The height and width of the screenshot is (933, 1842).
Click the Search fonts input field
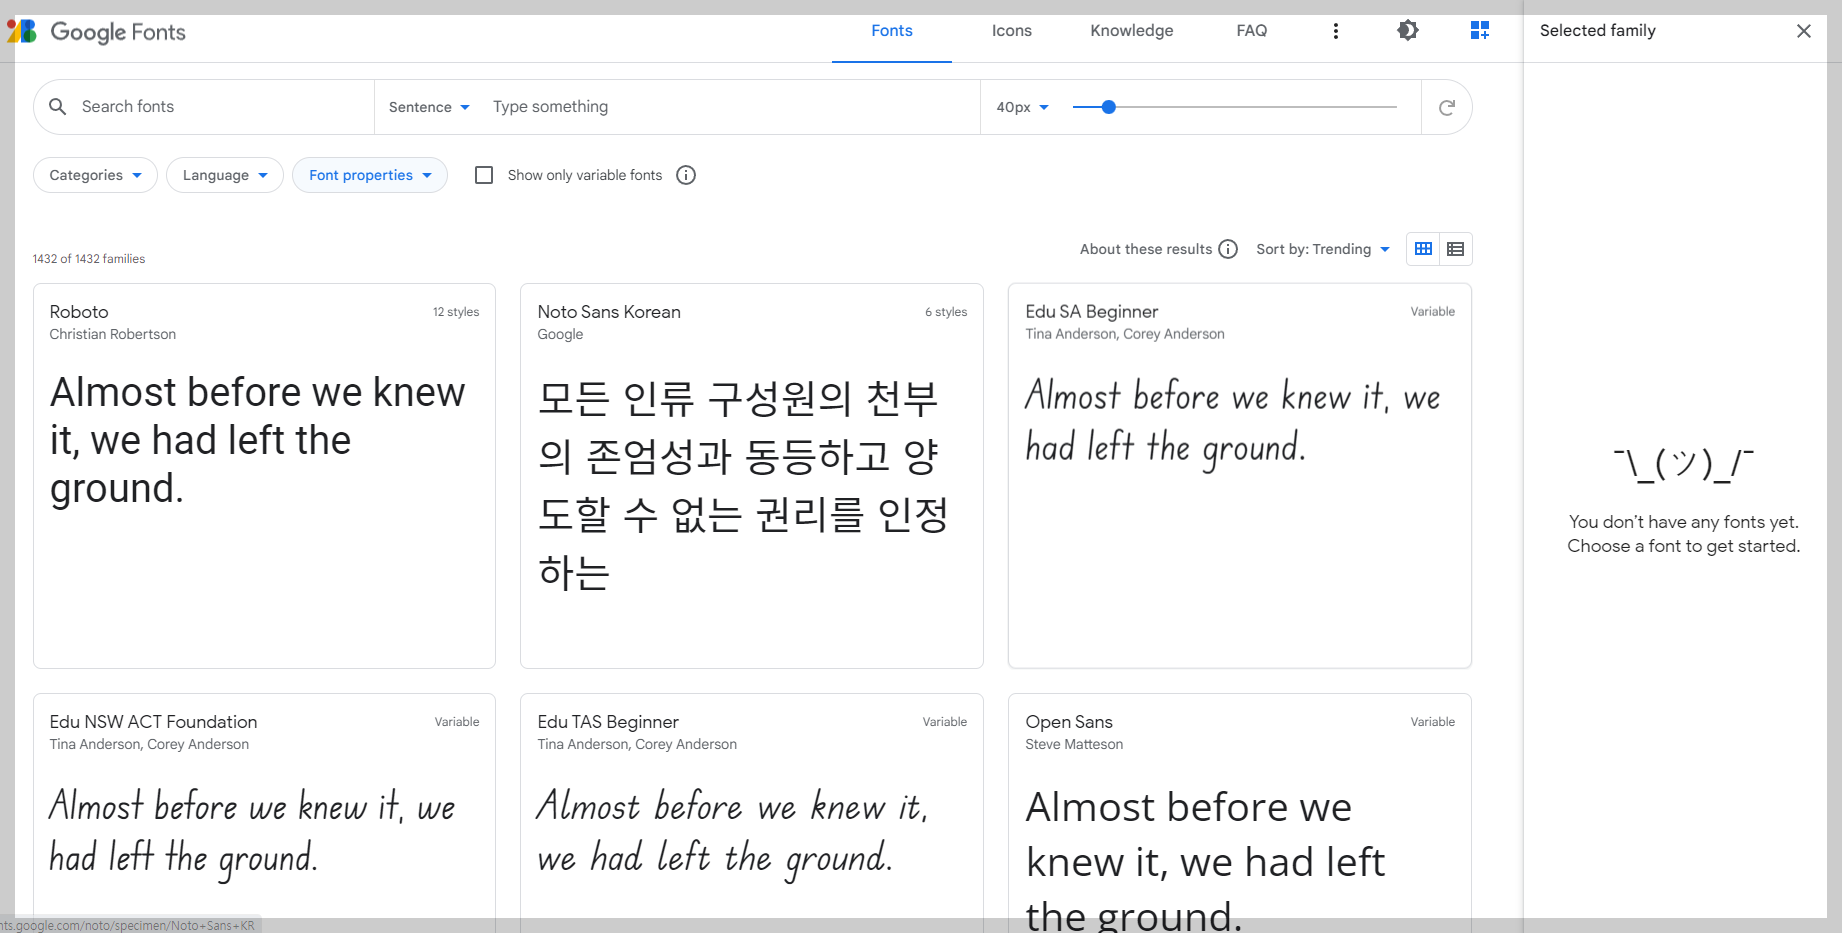220,106
